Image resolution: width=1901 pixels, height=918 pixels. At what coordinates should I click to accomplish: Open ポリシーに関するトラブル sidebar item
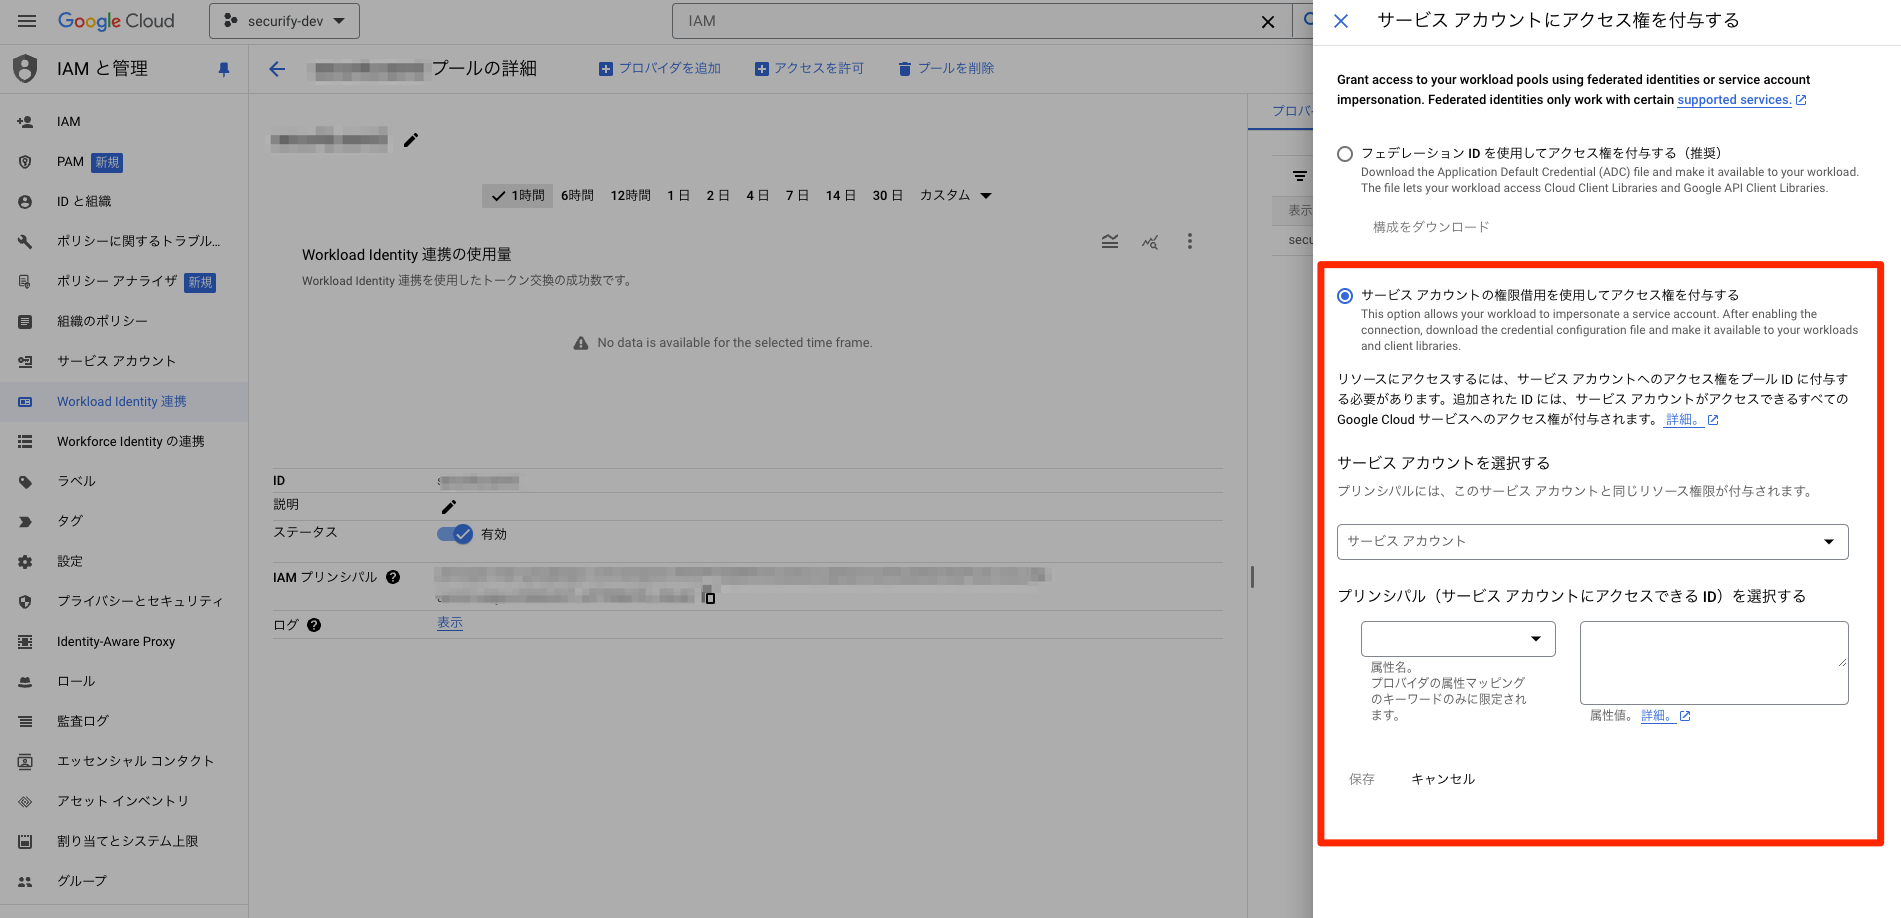click(124, 242)
